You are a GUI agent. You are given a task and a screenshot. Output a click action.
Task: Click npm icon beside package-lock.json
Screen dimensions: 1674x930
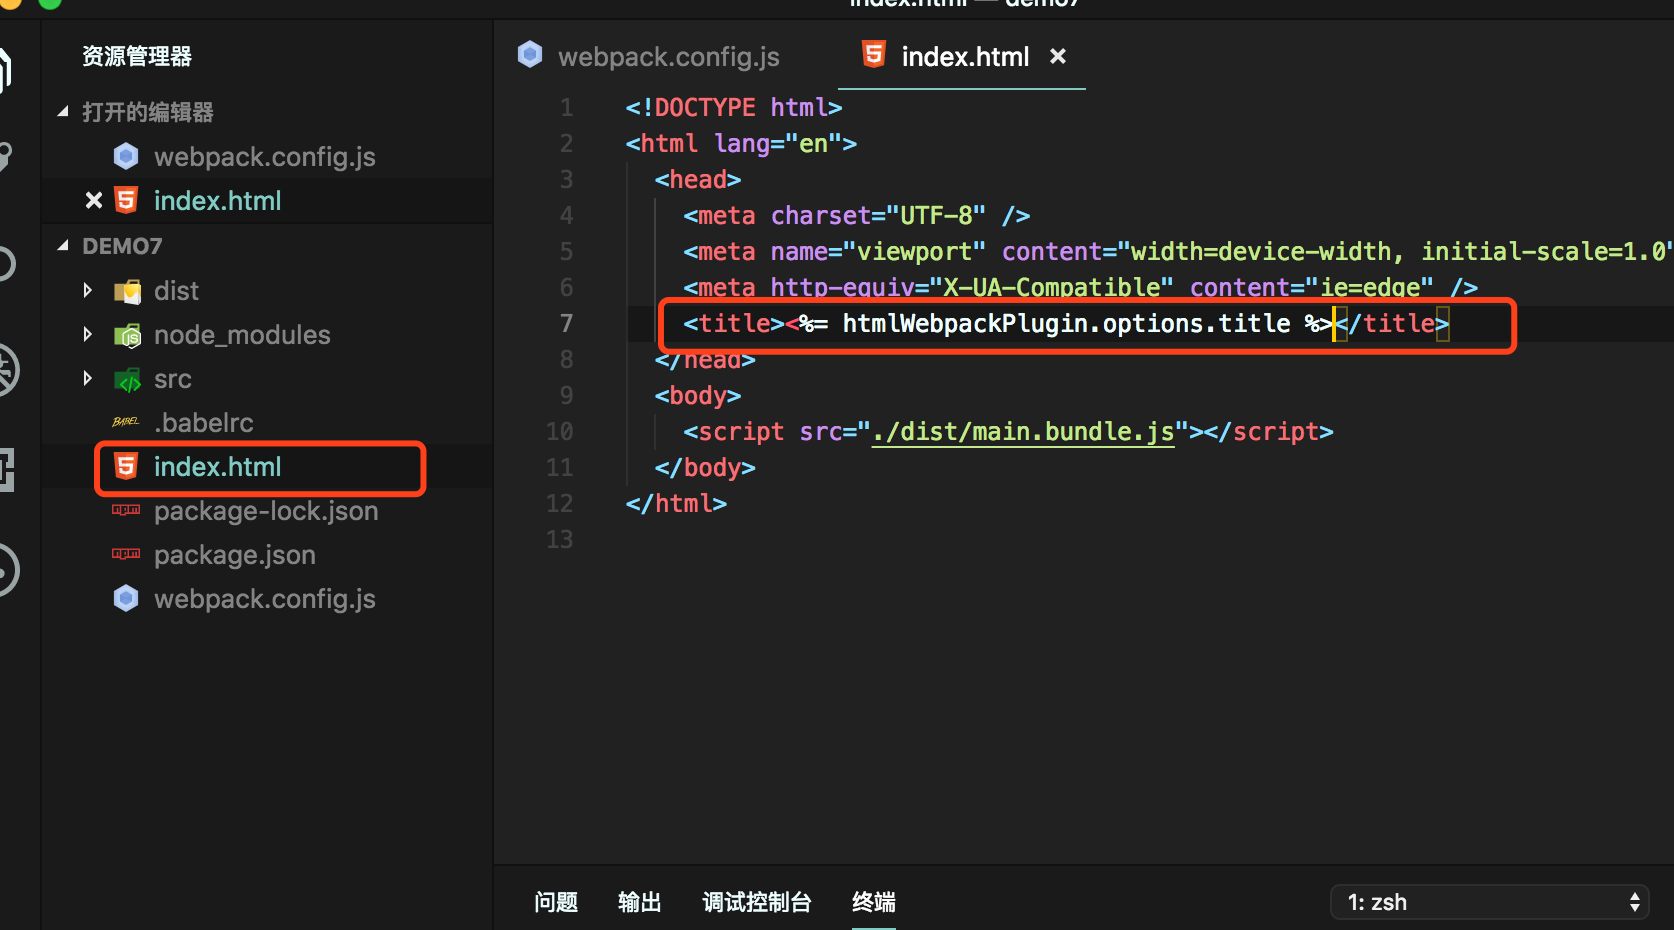tap(126, 510)
